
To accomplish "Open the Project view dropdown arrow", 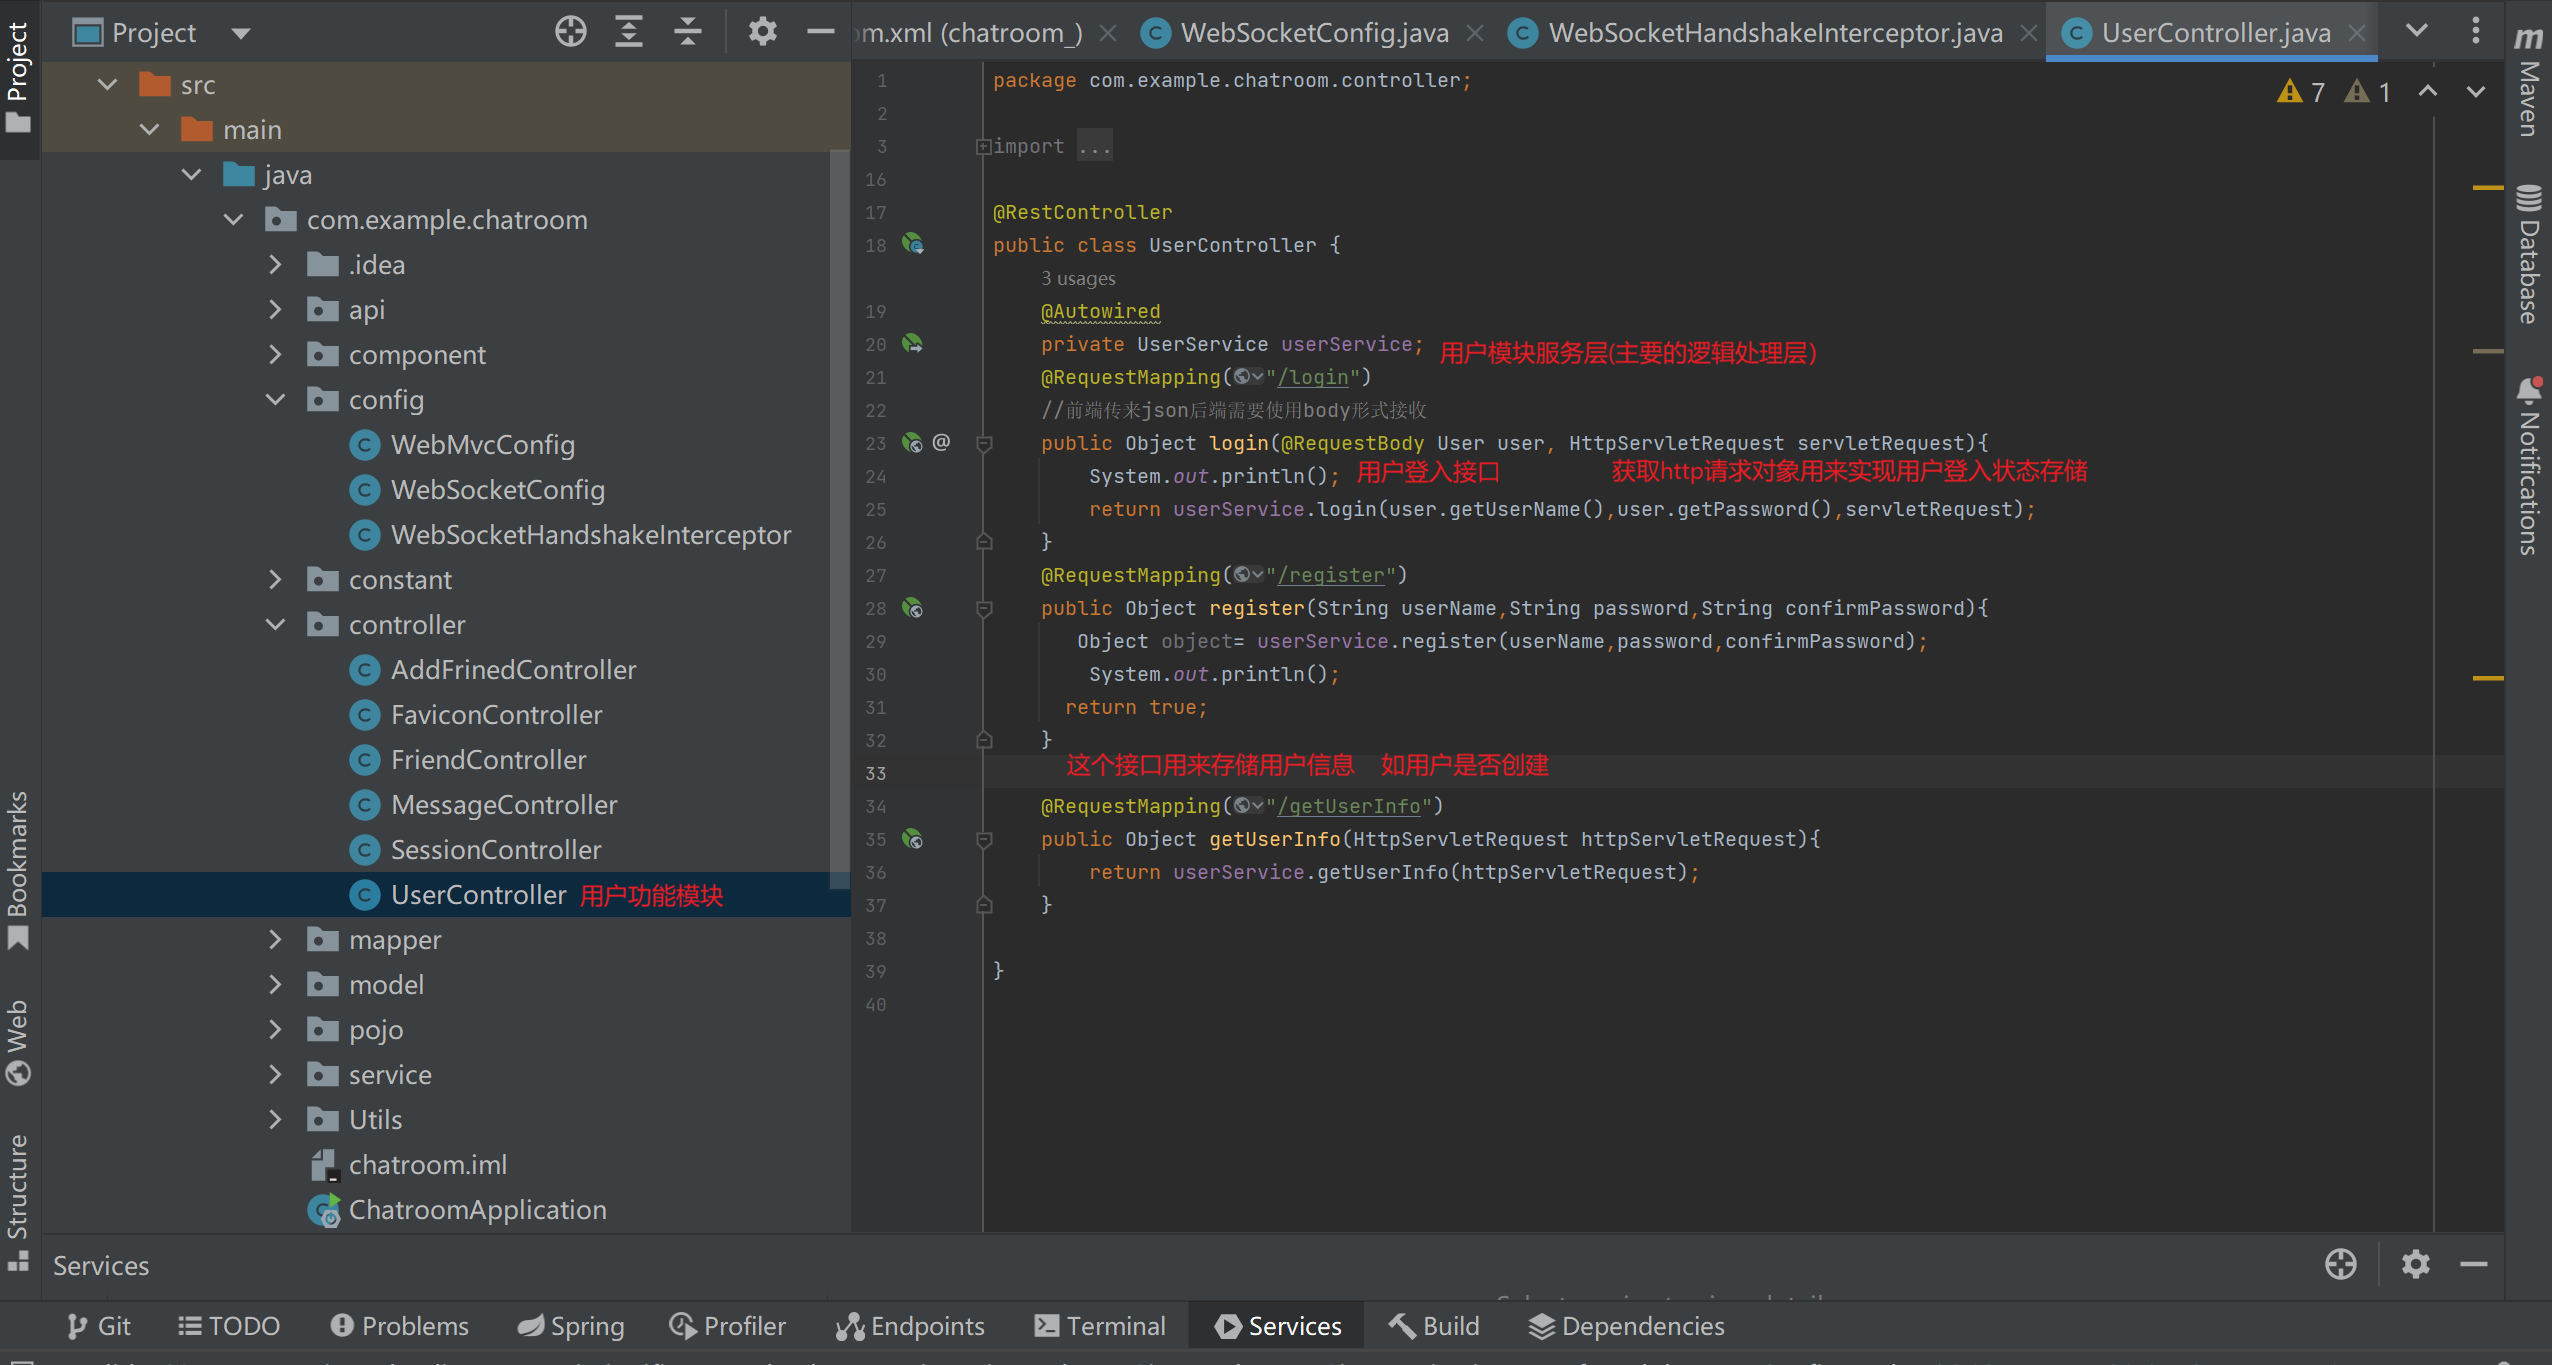I will click(x=240, y=33).
